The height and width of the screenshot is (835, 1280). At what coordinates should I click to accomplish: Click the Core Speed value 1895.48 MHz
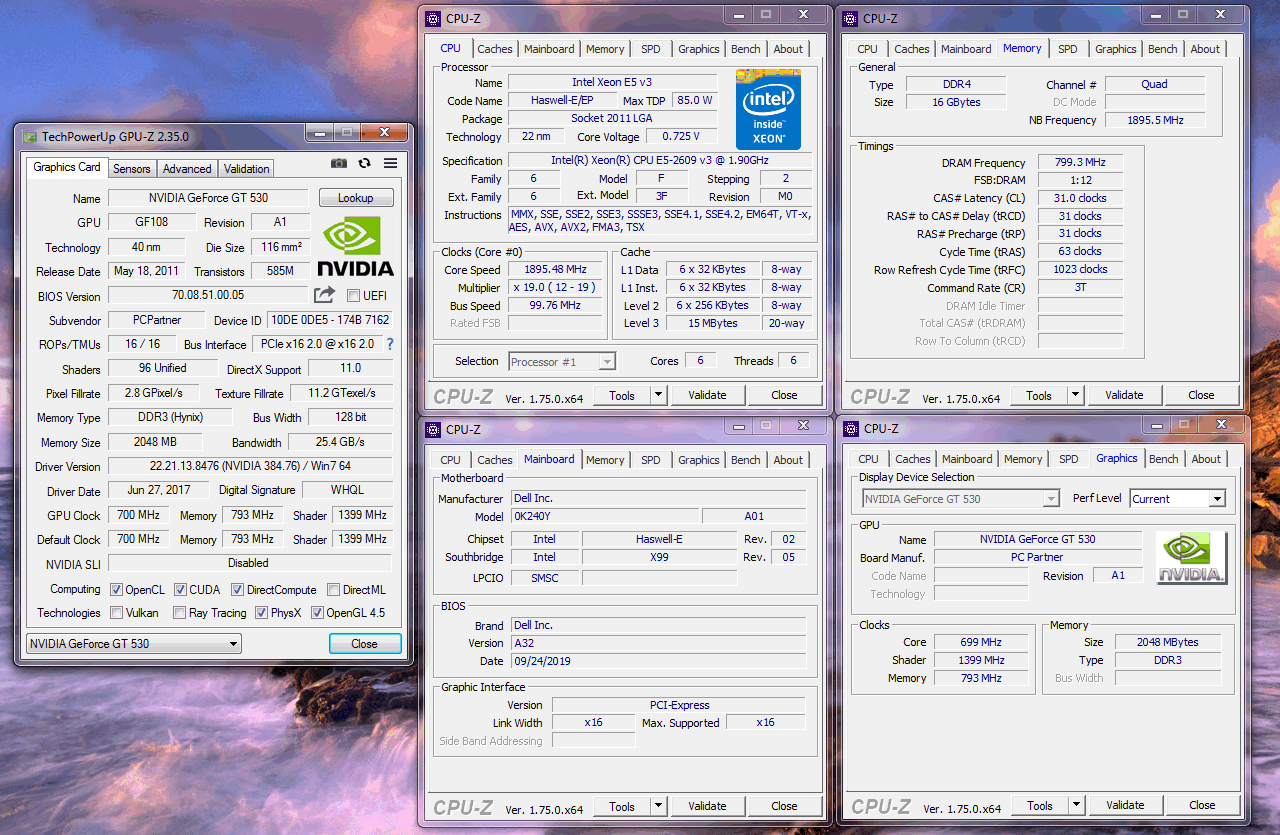pos(556,270)
